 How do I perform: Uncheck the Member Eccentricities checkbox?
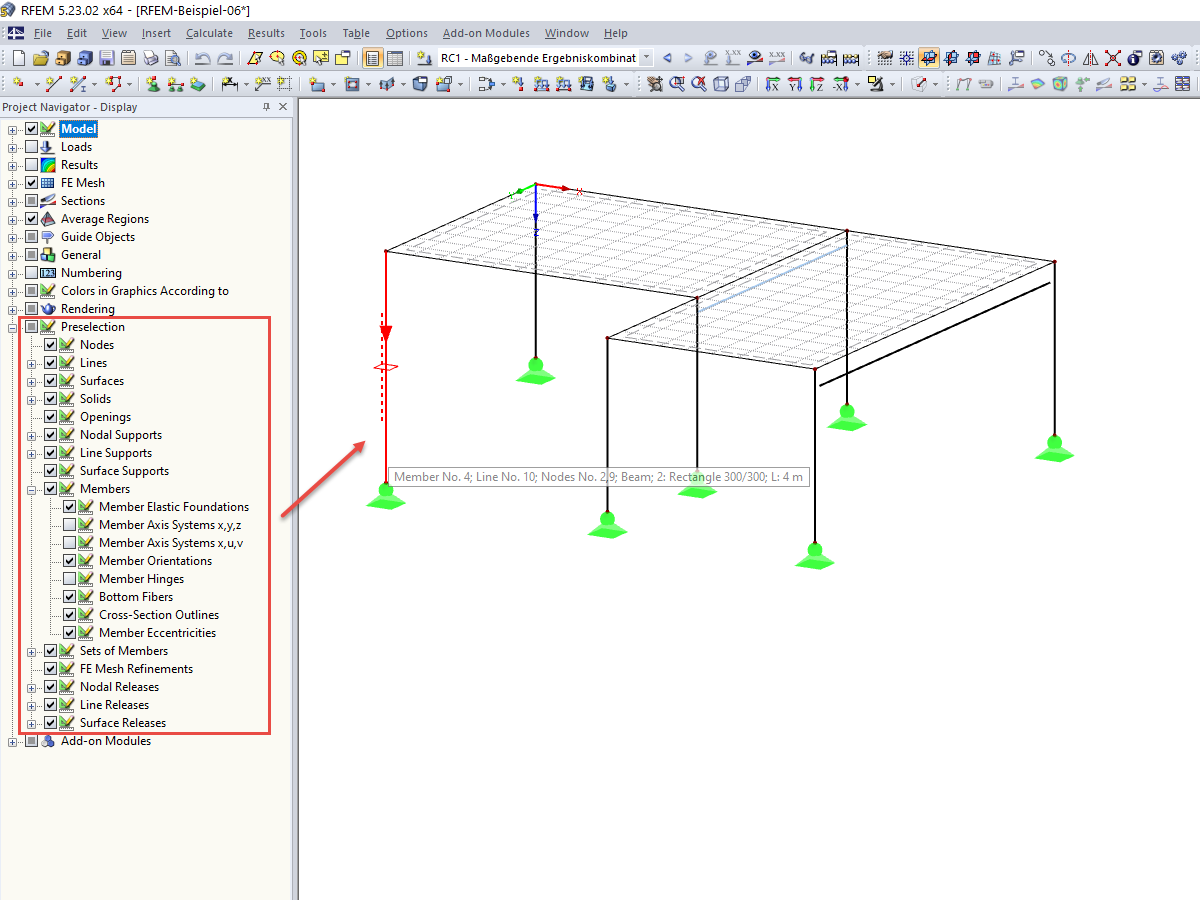click(x=69, y=633)
